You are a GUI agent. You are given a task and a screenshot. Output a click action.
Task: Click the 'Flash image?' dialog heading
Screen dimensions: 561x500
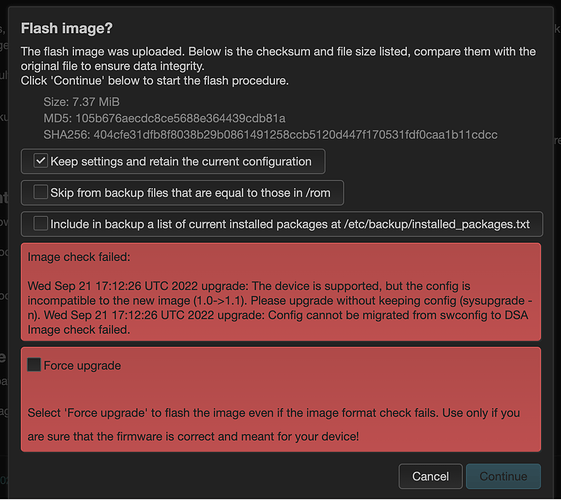(x=67, y=28)
